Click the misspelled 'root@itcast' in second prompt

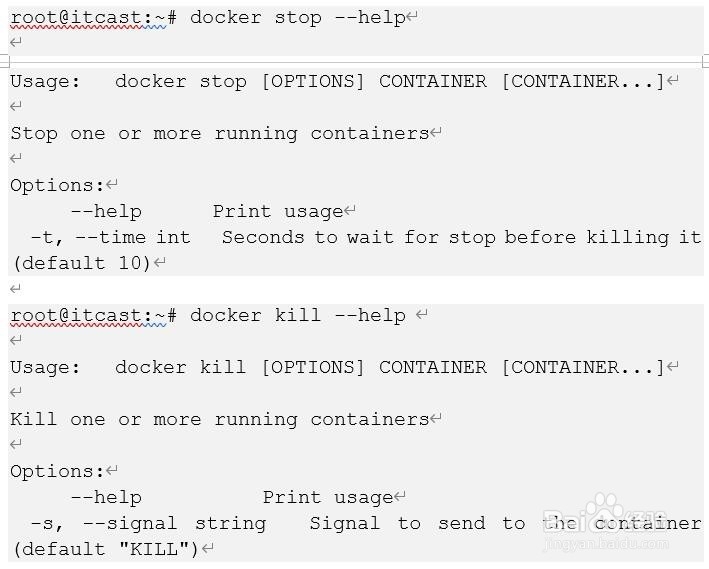pos(76,316)
